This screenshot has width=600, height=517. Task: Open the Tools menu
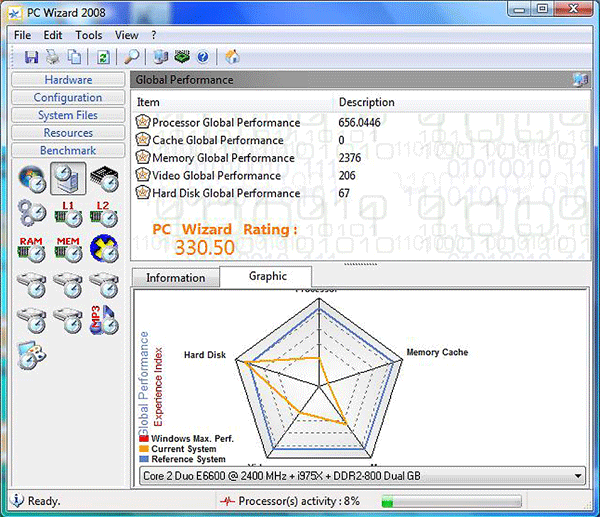point(89,35)
